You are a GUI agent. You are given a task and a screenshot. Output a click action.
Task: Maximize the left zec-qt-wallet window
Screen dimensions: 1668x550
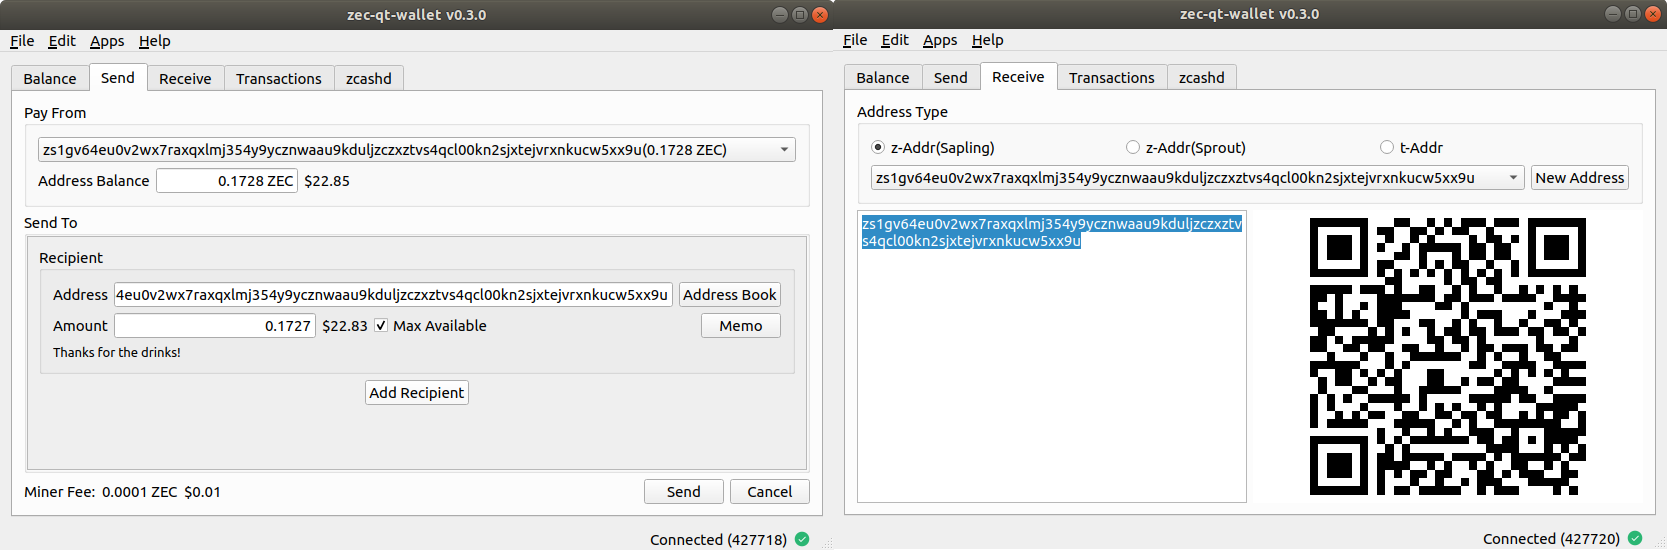800,15
